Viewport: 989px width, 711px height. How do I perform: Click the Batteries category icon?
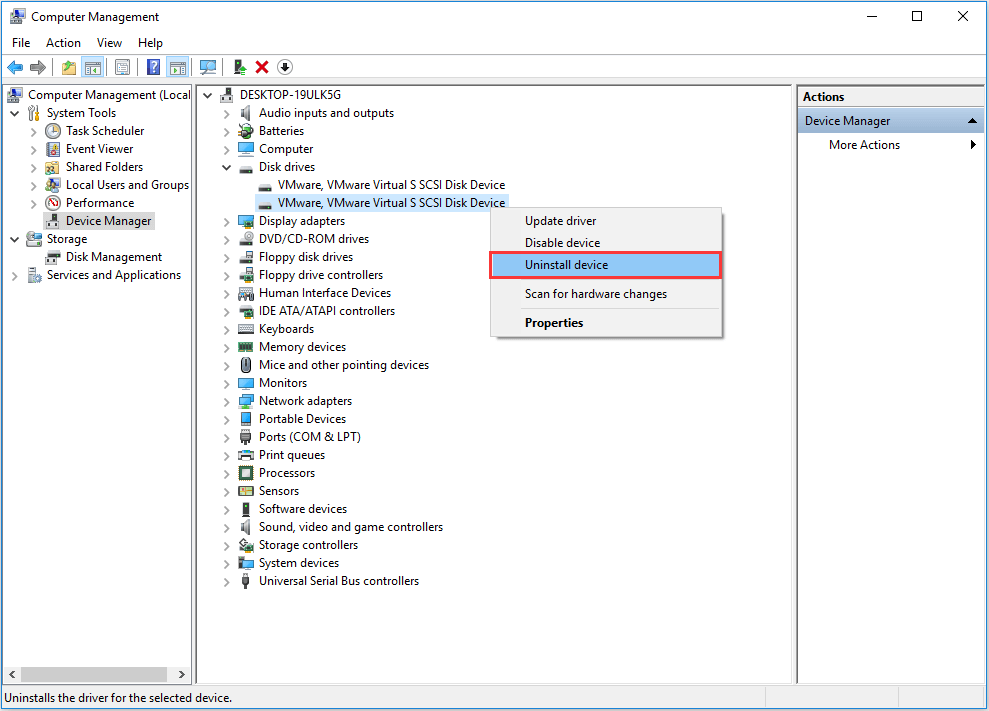[x=245, y=131]
